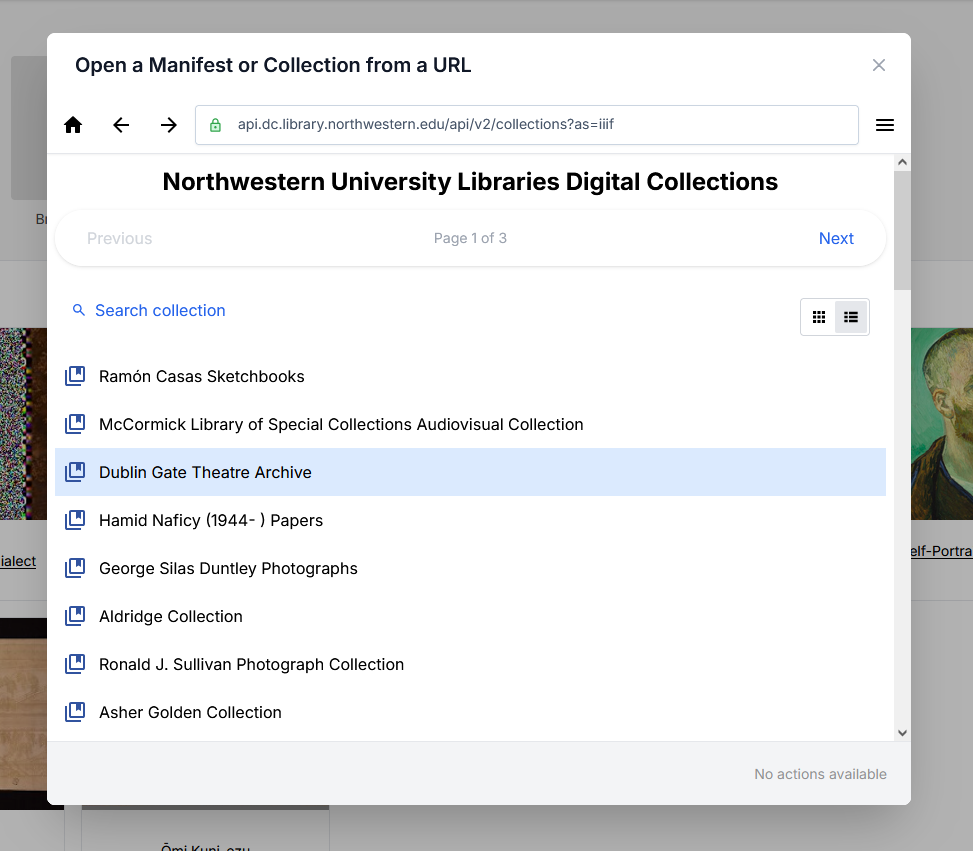The image size is (973, 851).
Task: Click the Previous pagination button
Action: pyautogui.click(x=119, y=238)
